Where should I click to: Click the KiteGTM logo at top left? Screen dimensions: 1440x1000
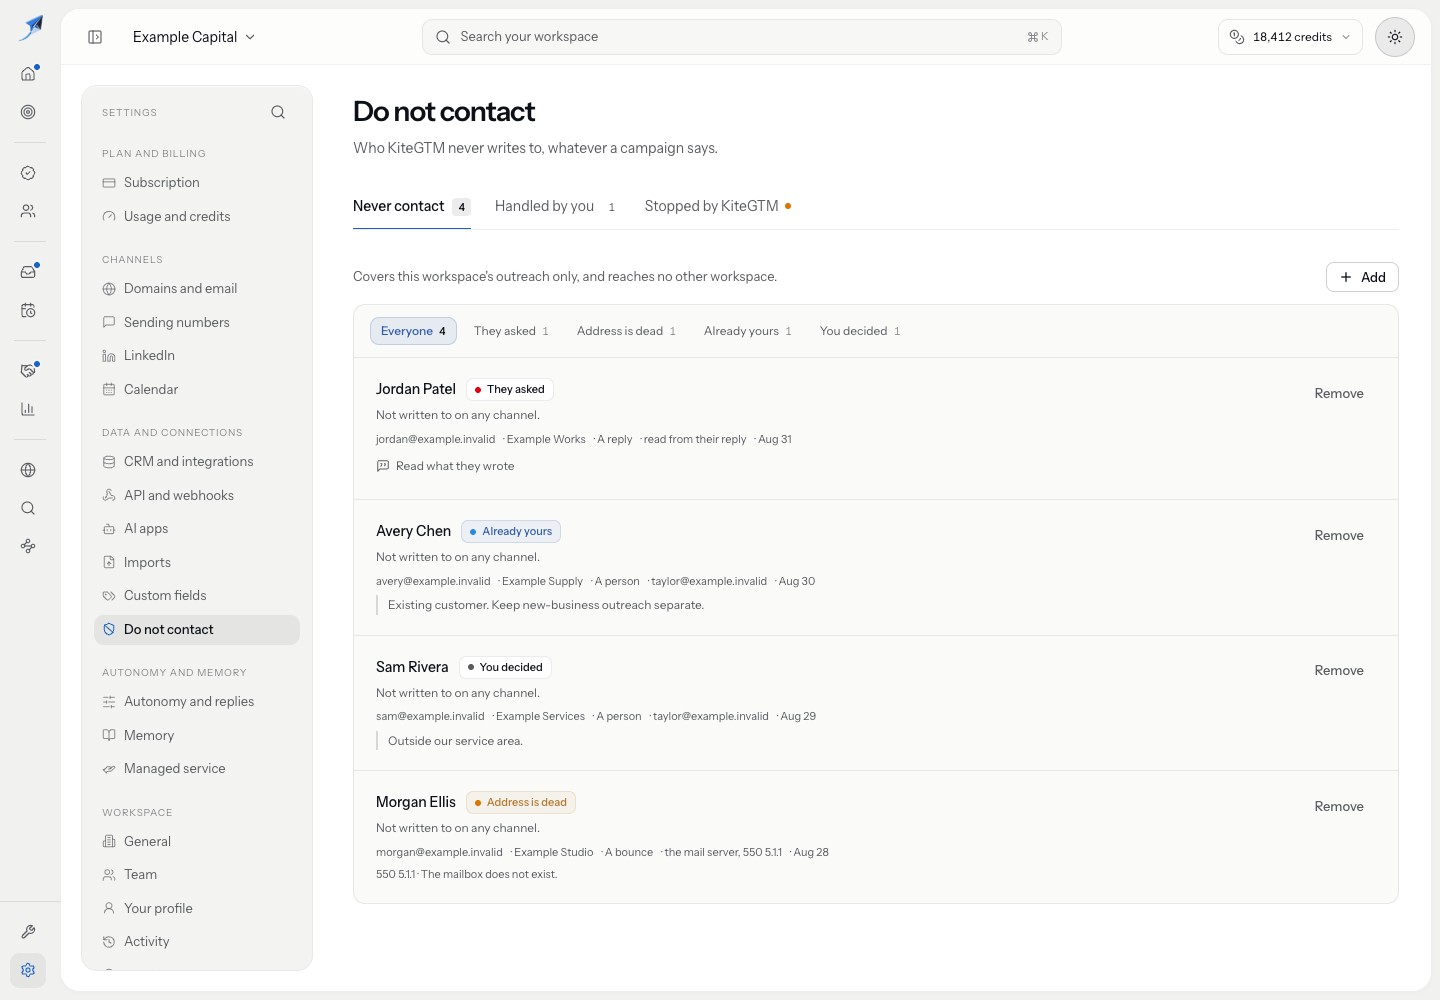tap(30, 28)
